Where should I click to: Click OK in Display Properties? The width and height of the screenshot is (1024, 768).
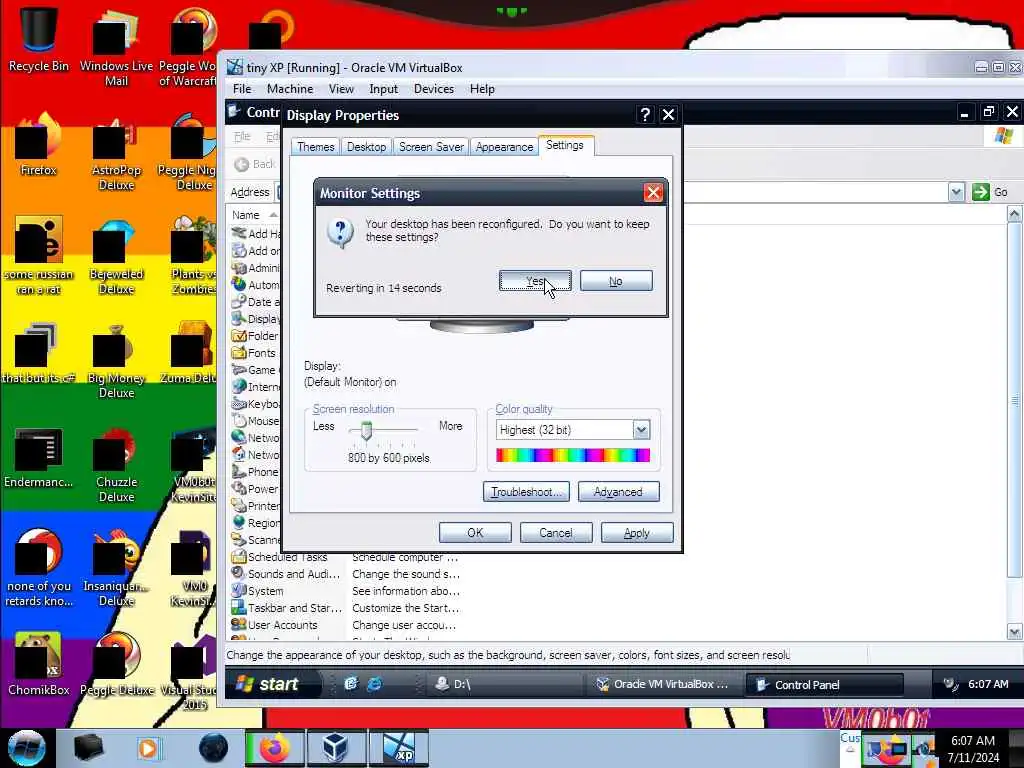coord(475,533)
